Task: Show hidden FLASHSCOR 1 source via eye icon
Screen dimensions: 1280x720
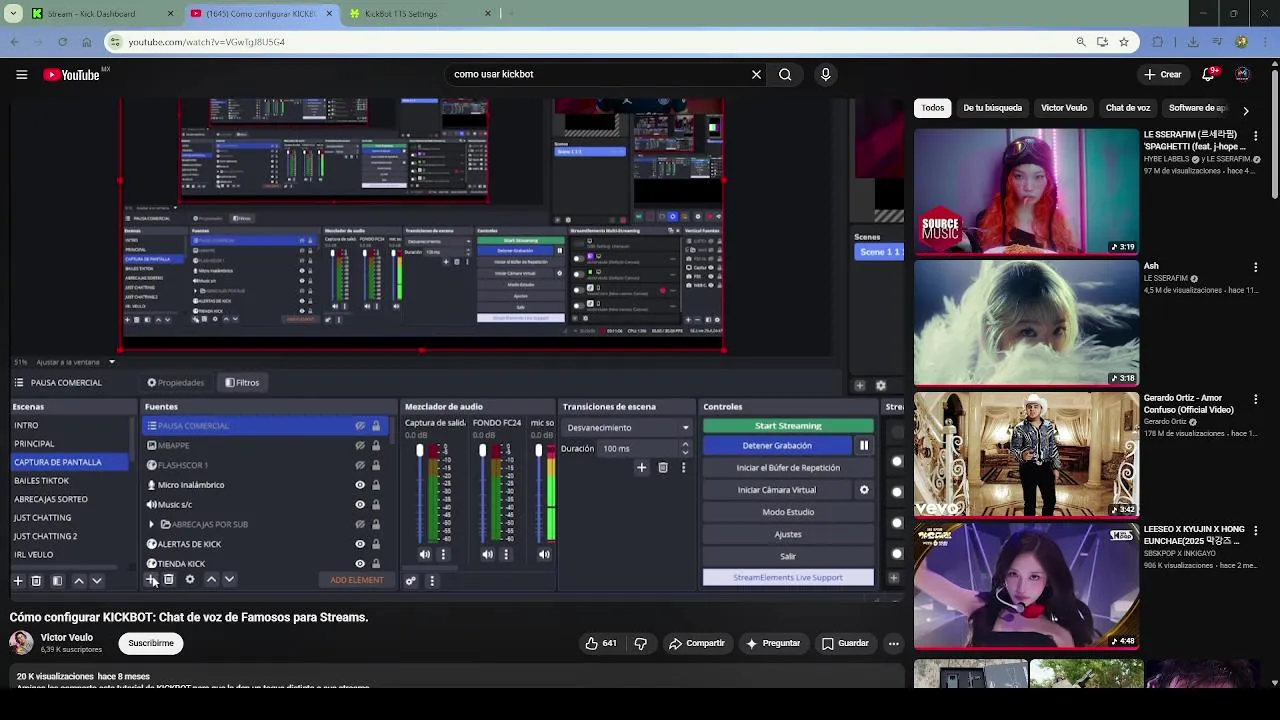Action: coord(360,465)
